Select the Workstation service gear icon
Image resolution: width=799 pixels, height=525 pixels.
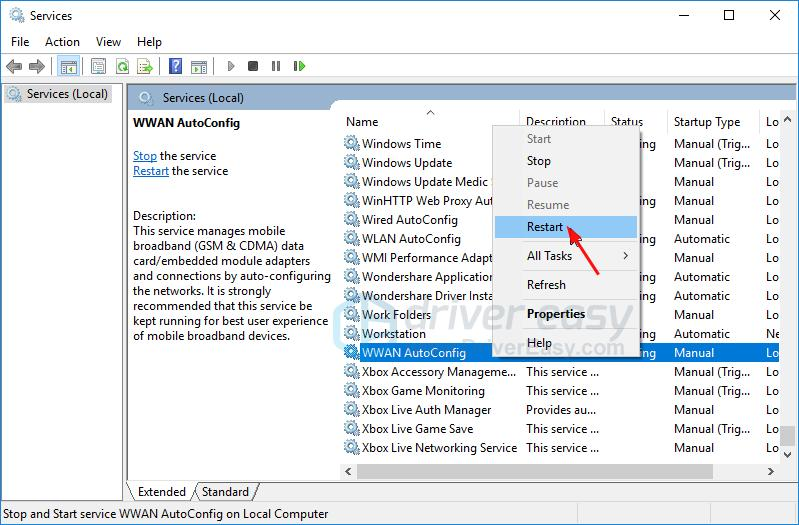point(352,333)
